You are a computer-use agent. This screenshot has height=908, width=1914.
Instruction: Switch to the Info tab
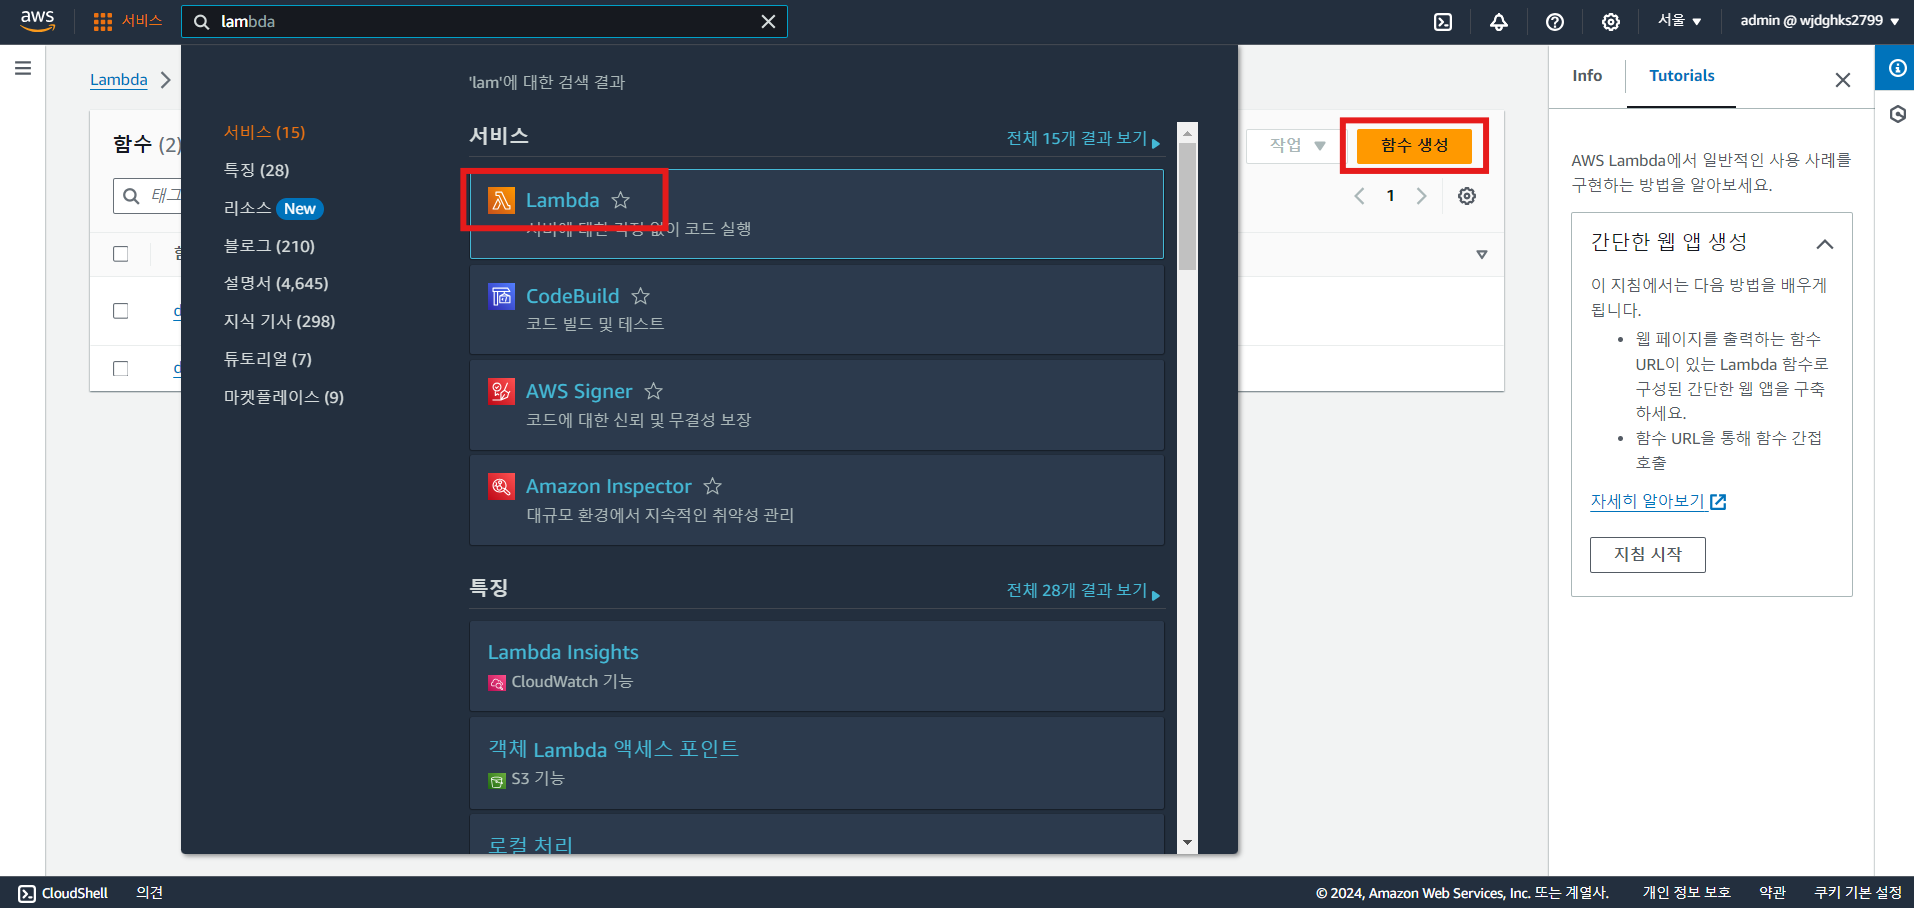[1587, 76]
